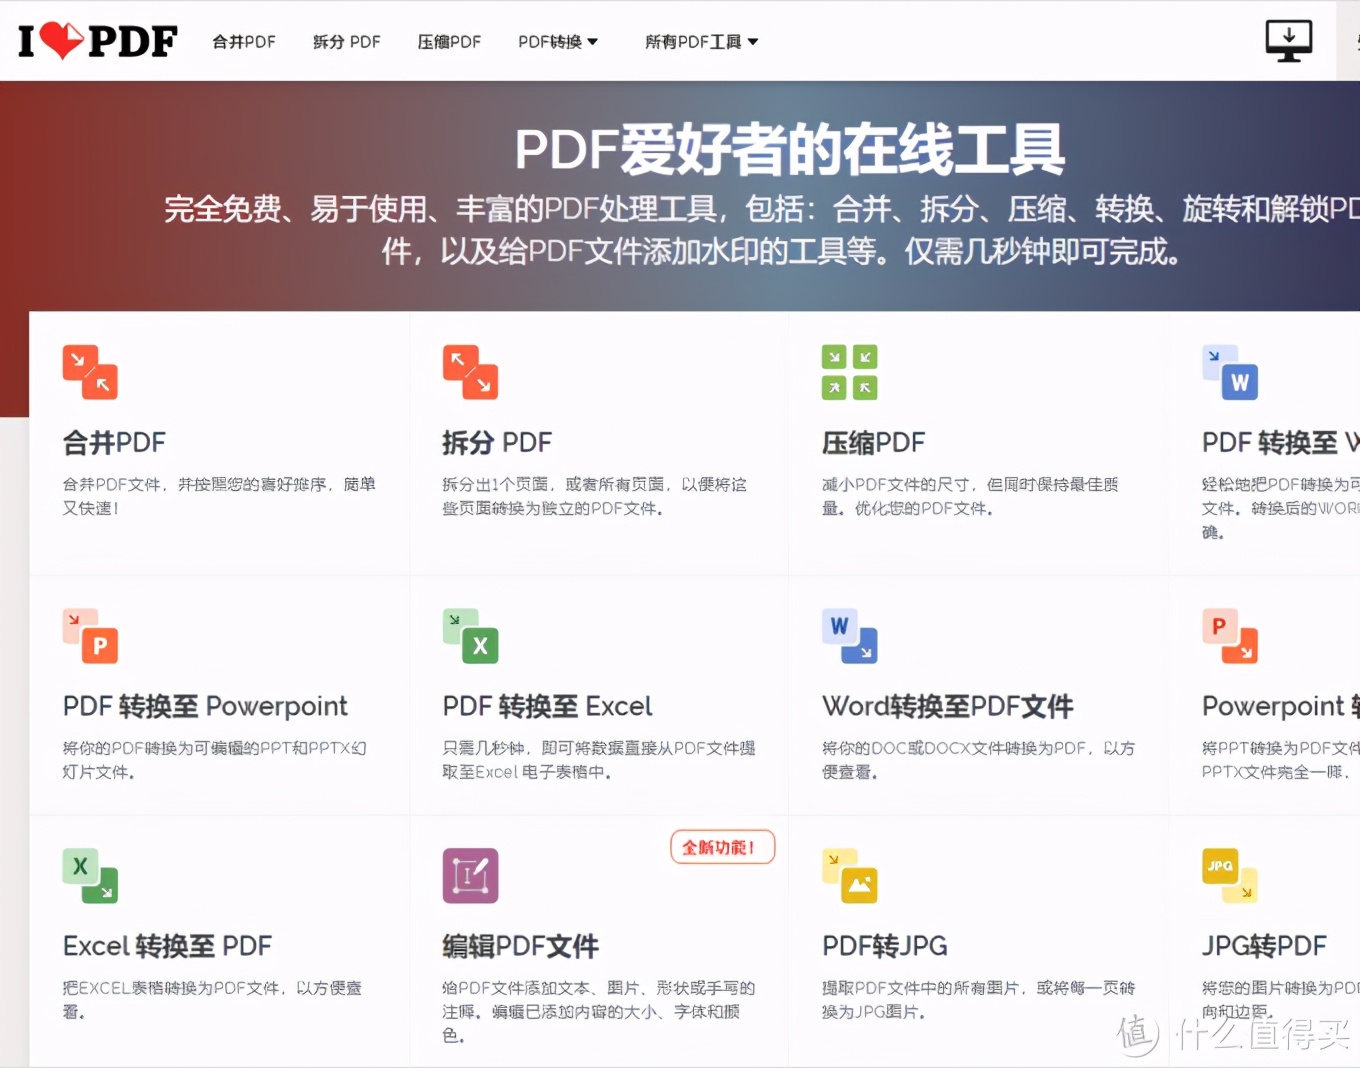1360x1068 pixels.
Task: Open the 压缩PDF tool title
Action: pos(874,442)
